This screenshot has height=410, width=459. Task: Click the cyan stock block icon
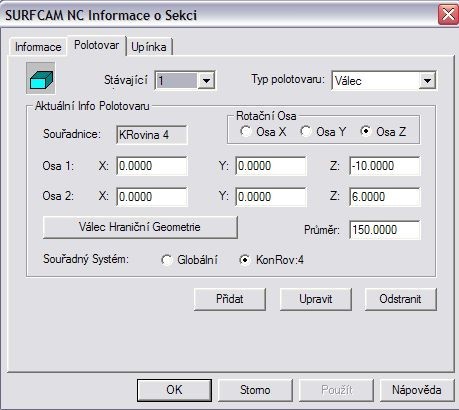41,78
